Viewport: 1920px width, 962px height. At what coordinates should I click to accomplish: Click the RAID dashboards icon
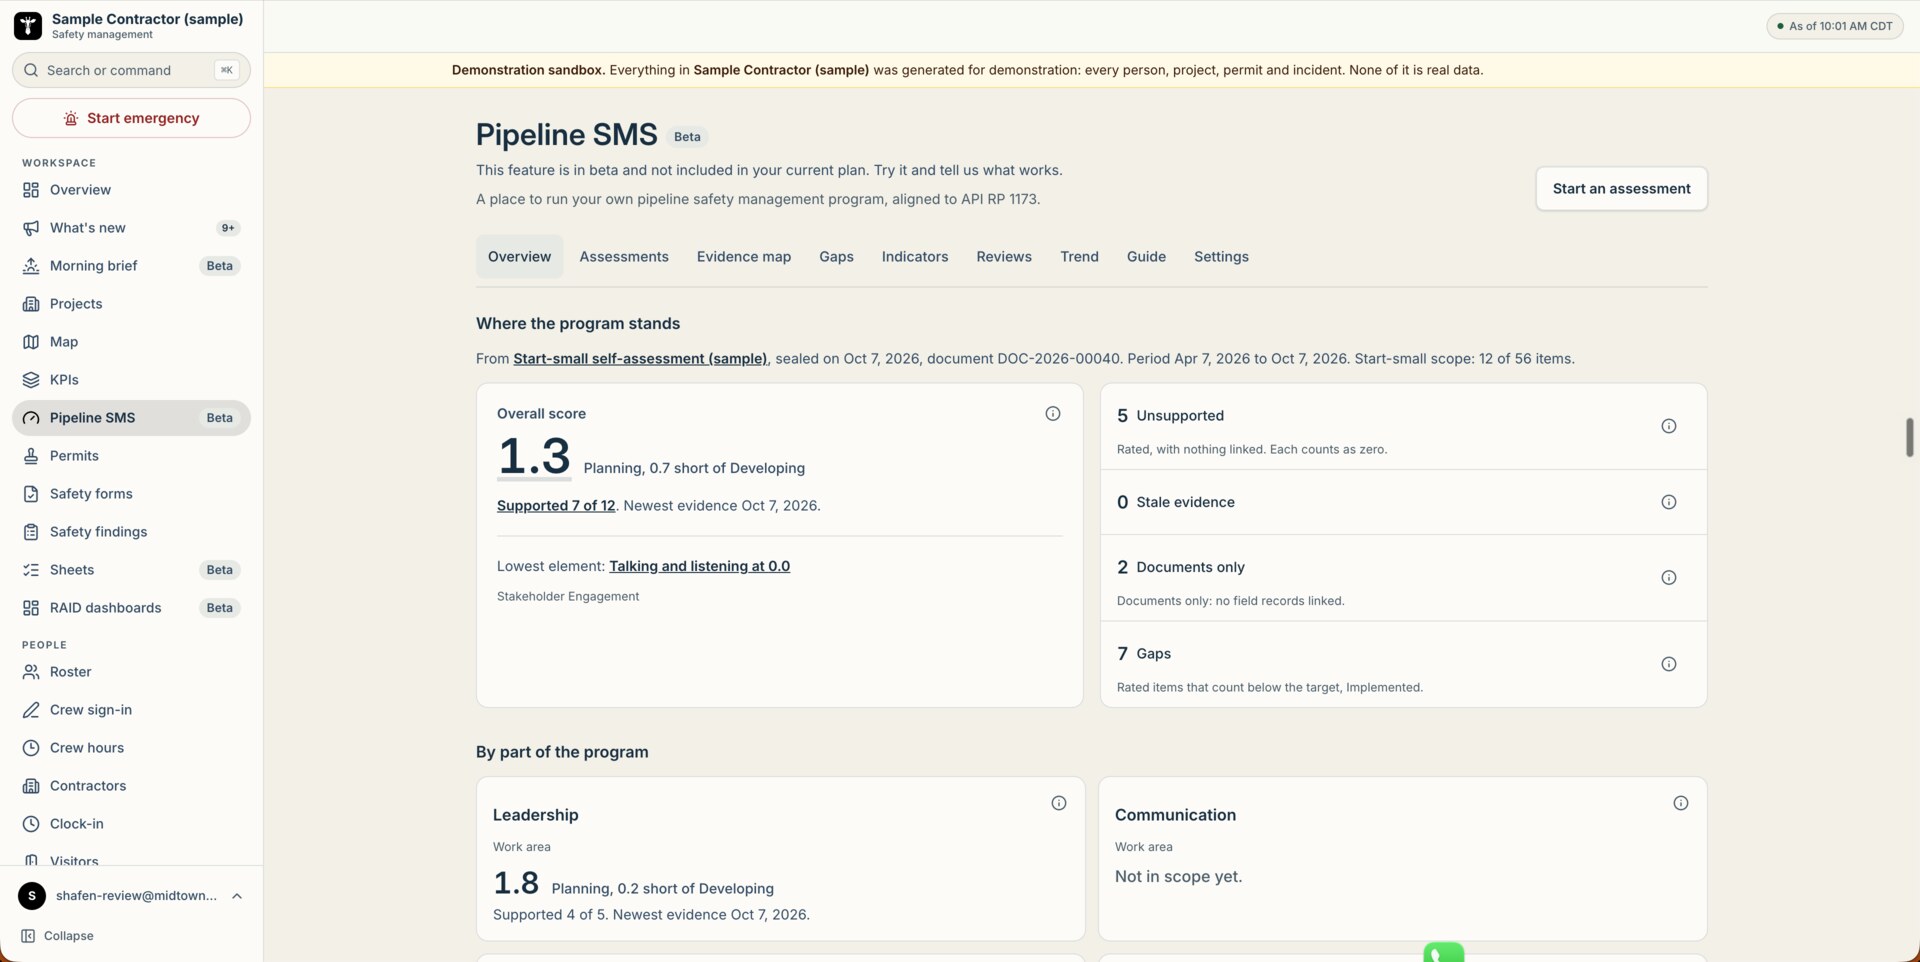31,608
